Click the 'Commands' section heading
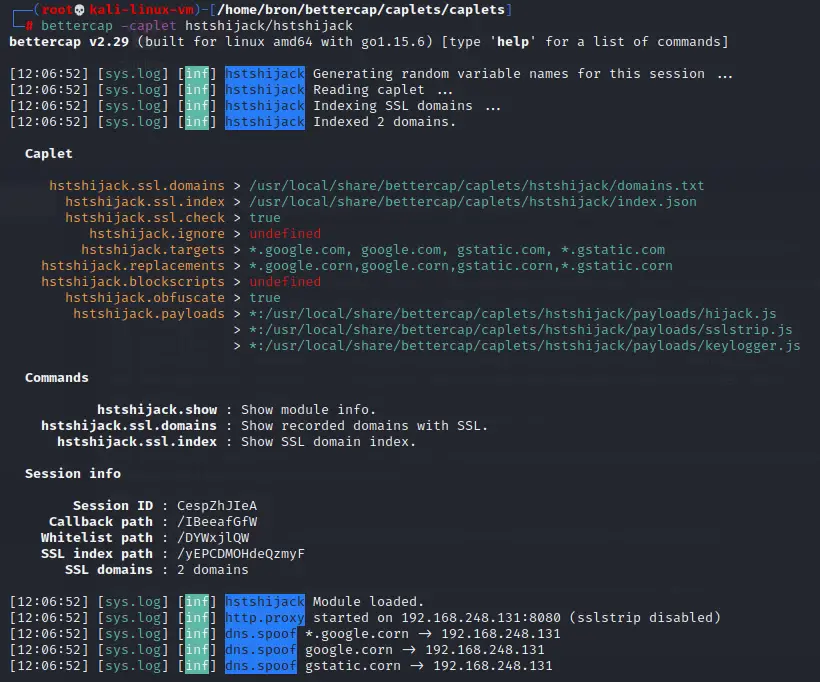The width and height of the screenshot is (820, 682). pyautogui.click(x=57, y=378)
